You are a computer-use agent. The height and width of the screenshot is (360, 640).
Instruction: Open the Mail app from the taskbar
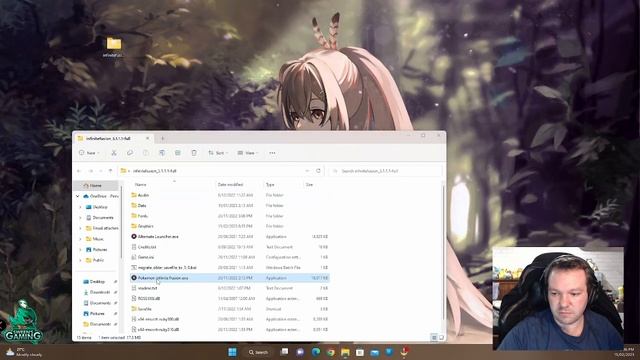click(x=375, y=352)
